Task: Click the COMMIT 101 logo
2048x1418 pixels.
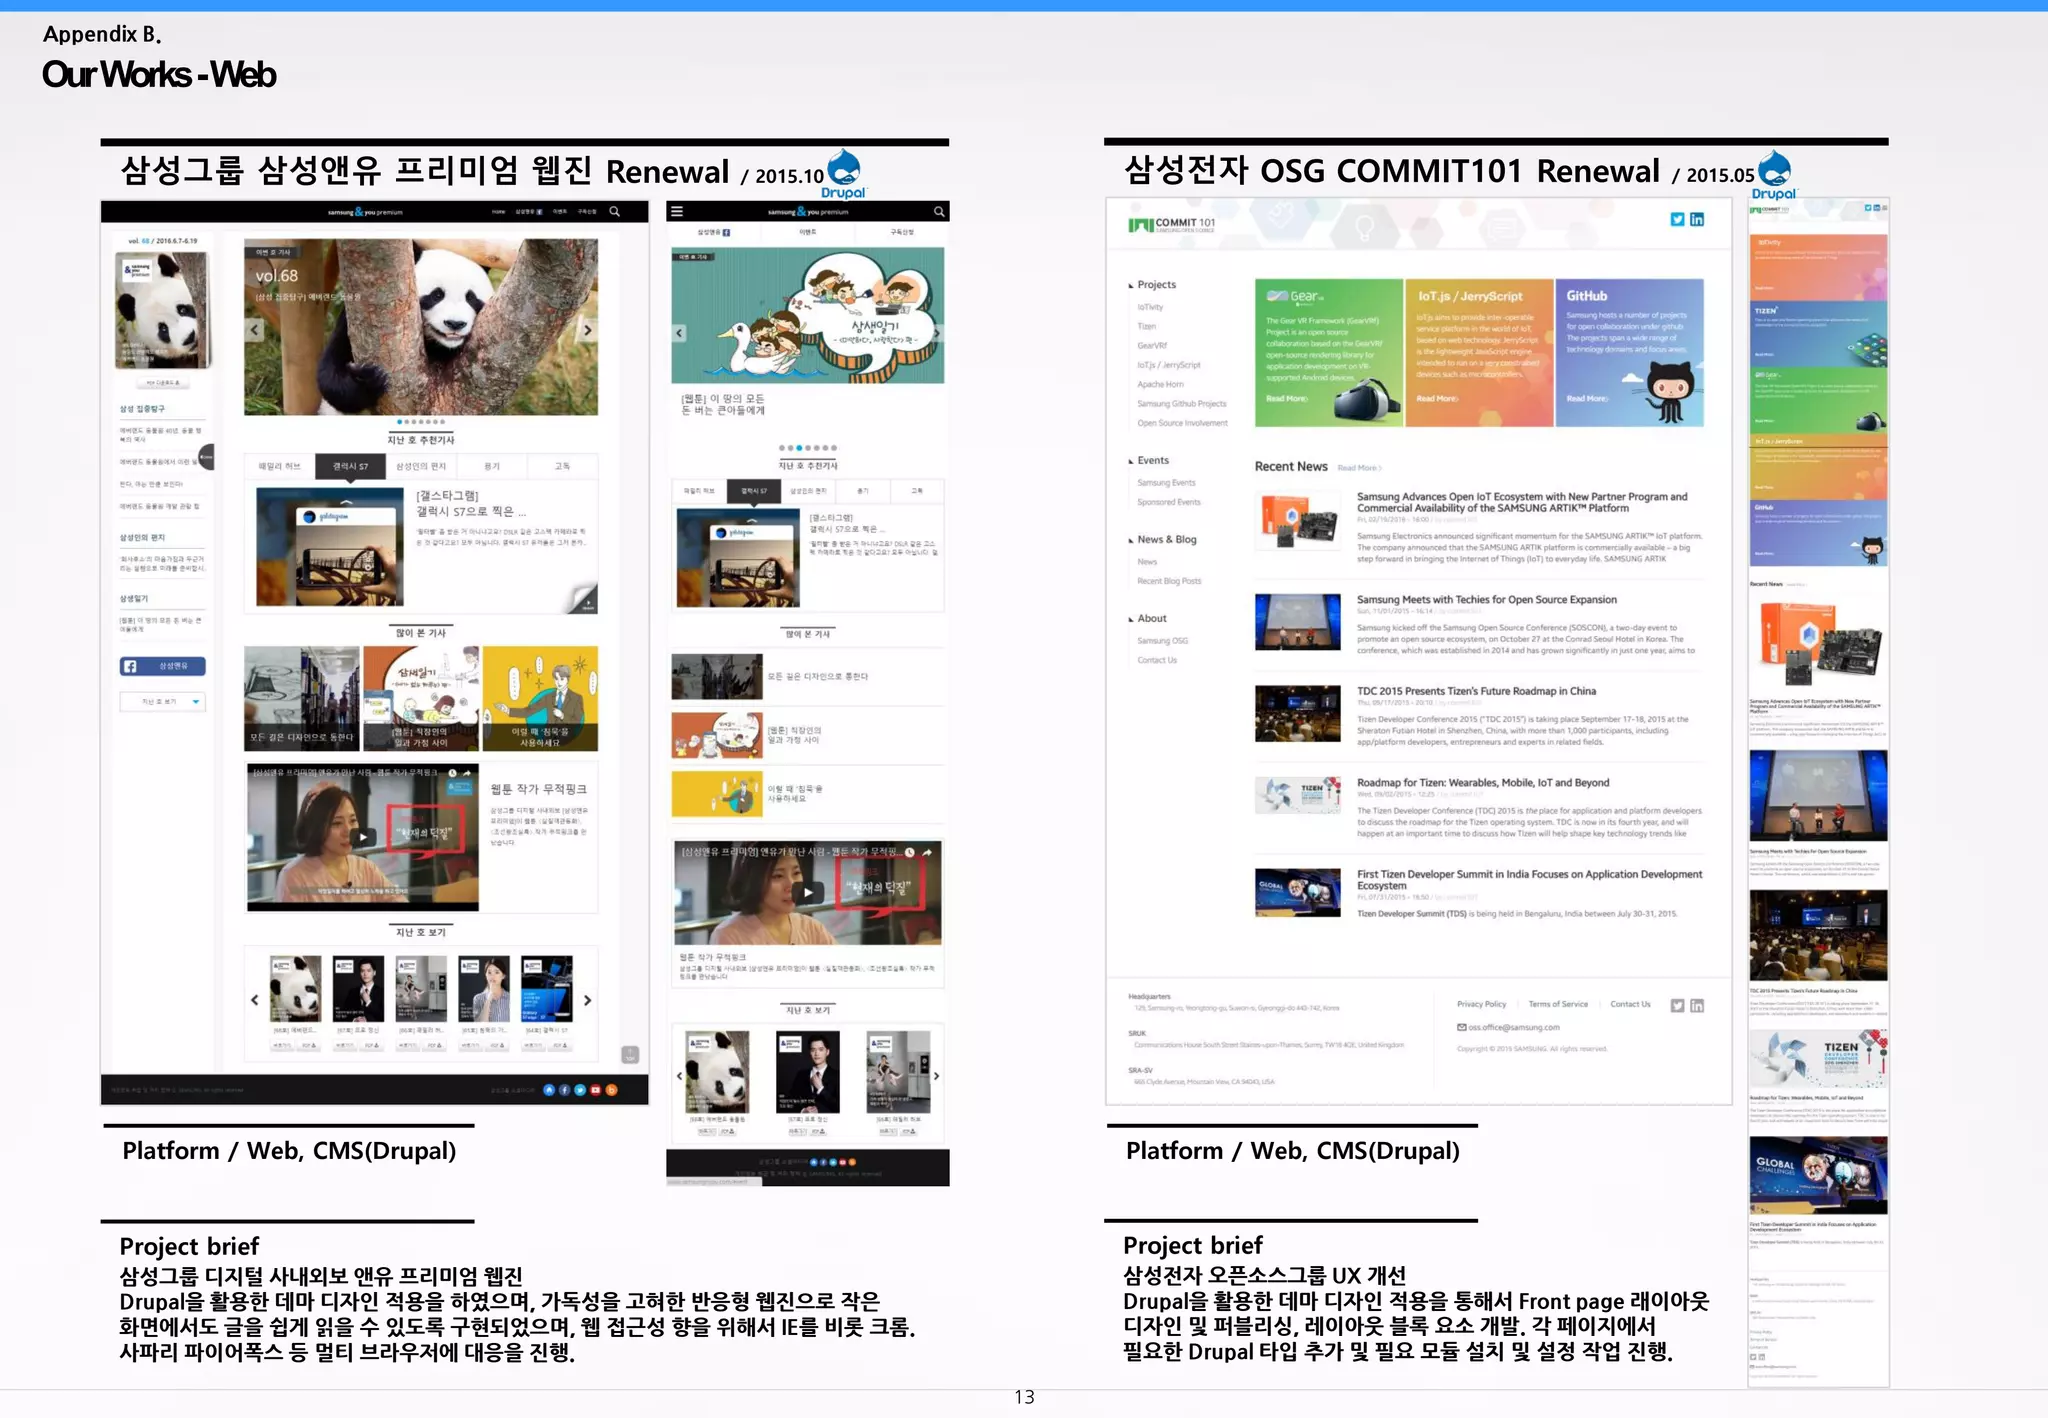Action: 1171,225
